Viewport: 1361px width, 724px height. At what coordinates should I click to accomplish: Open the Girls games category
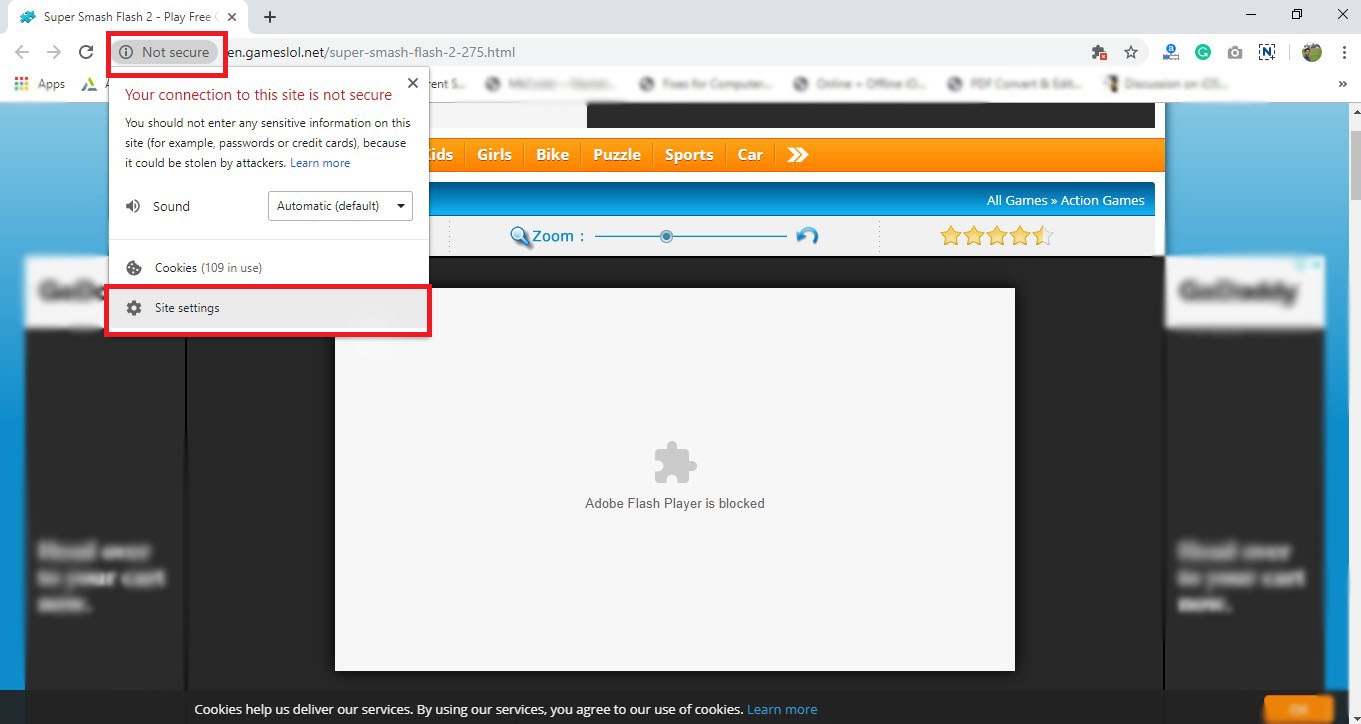(494, 154)
